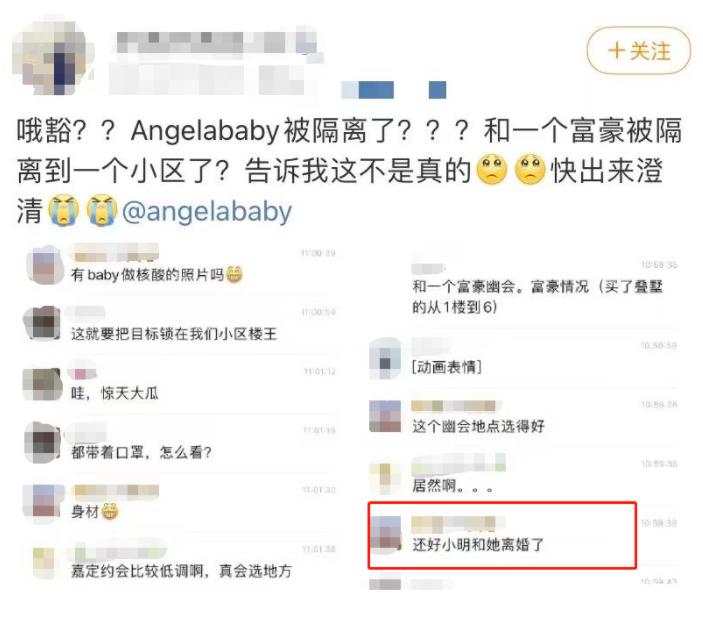Tap avatar beside 哇，惊天大瓜 message
Viewport: 703px width, 623px height.
[42, 384]
